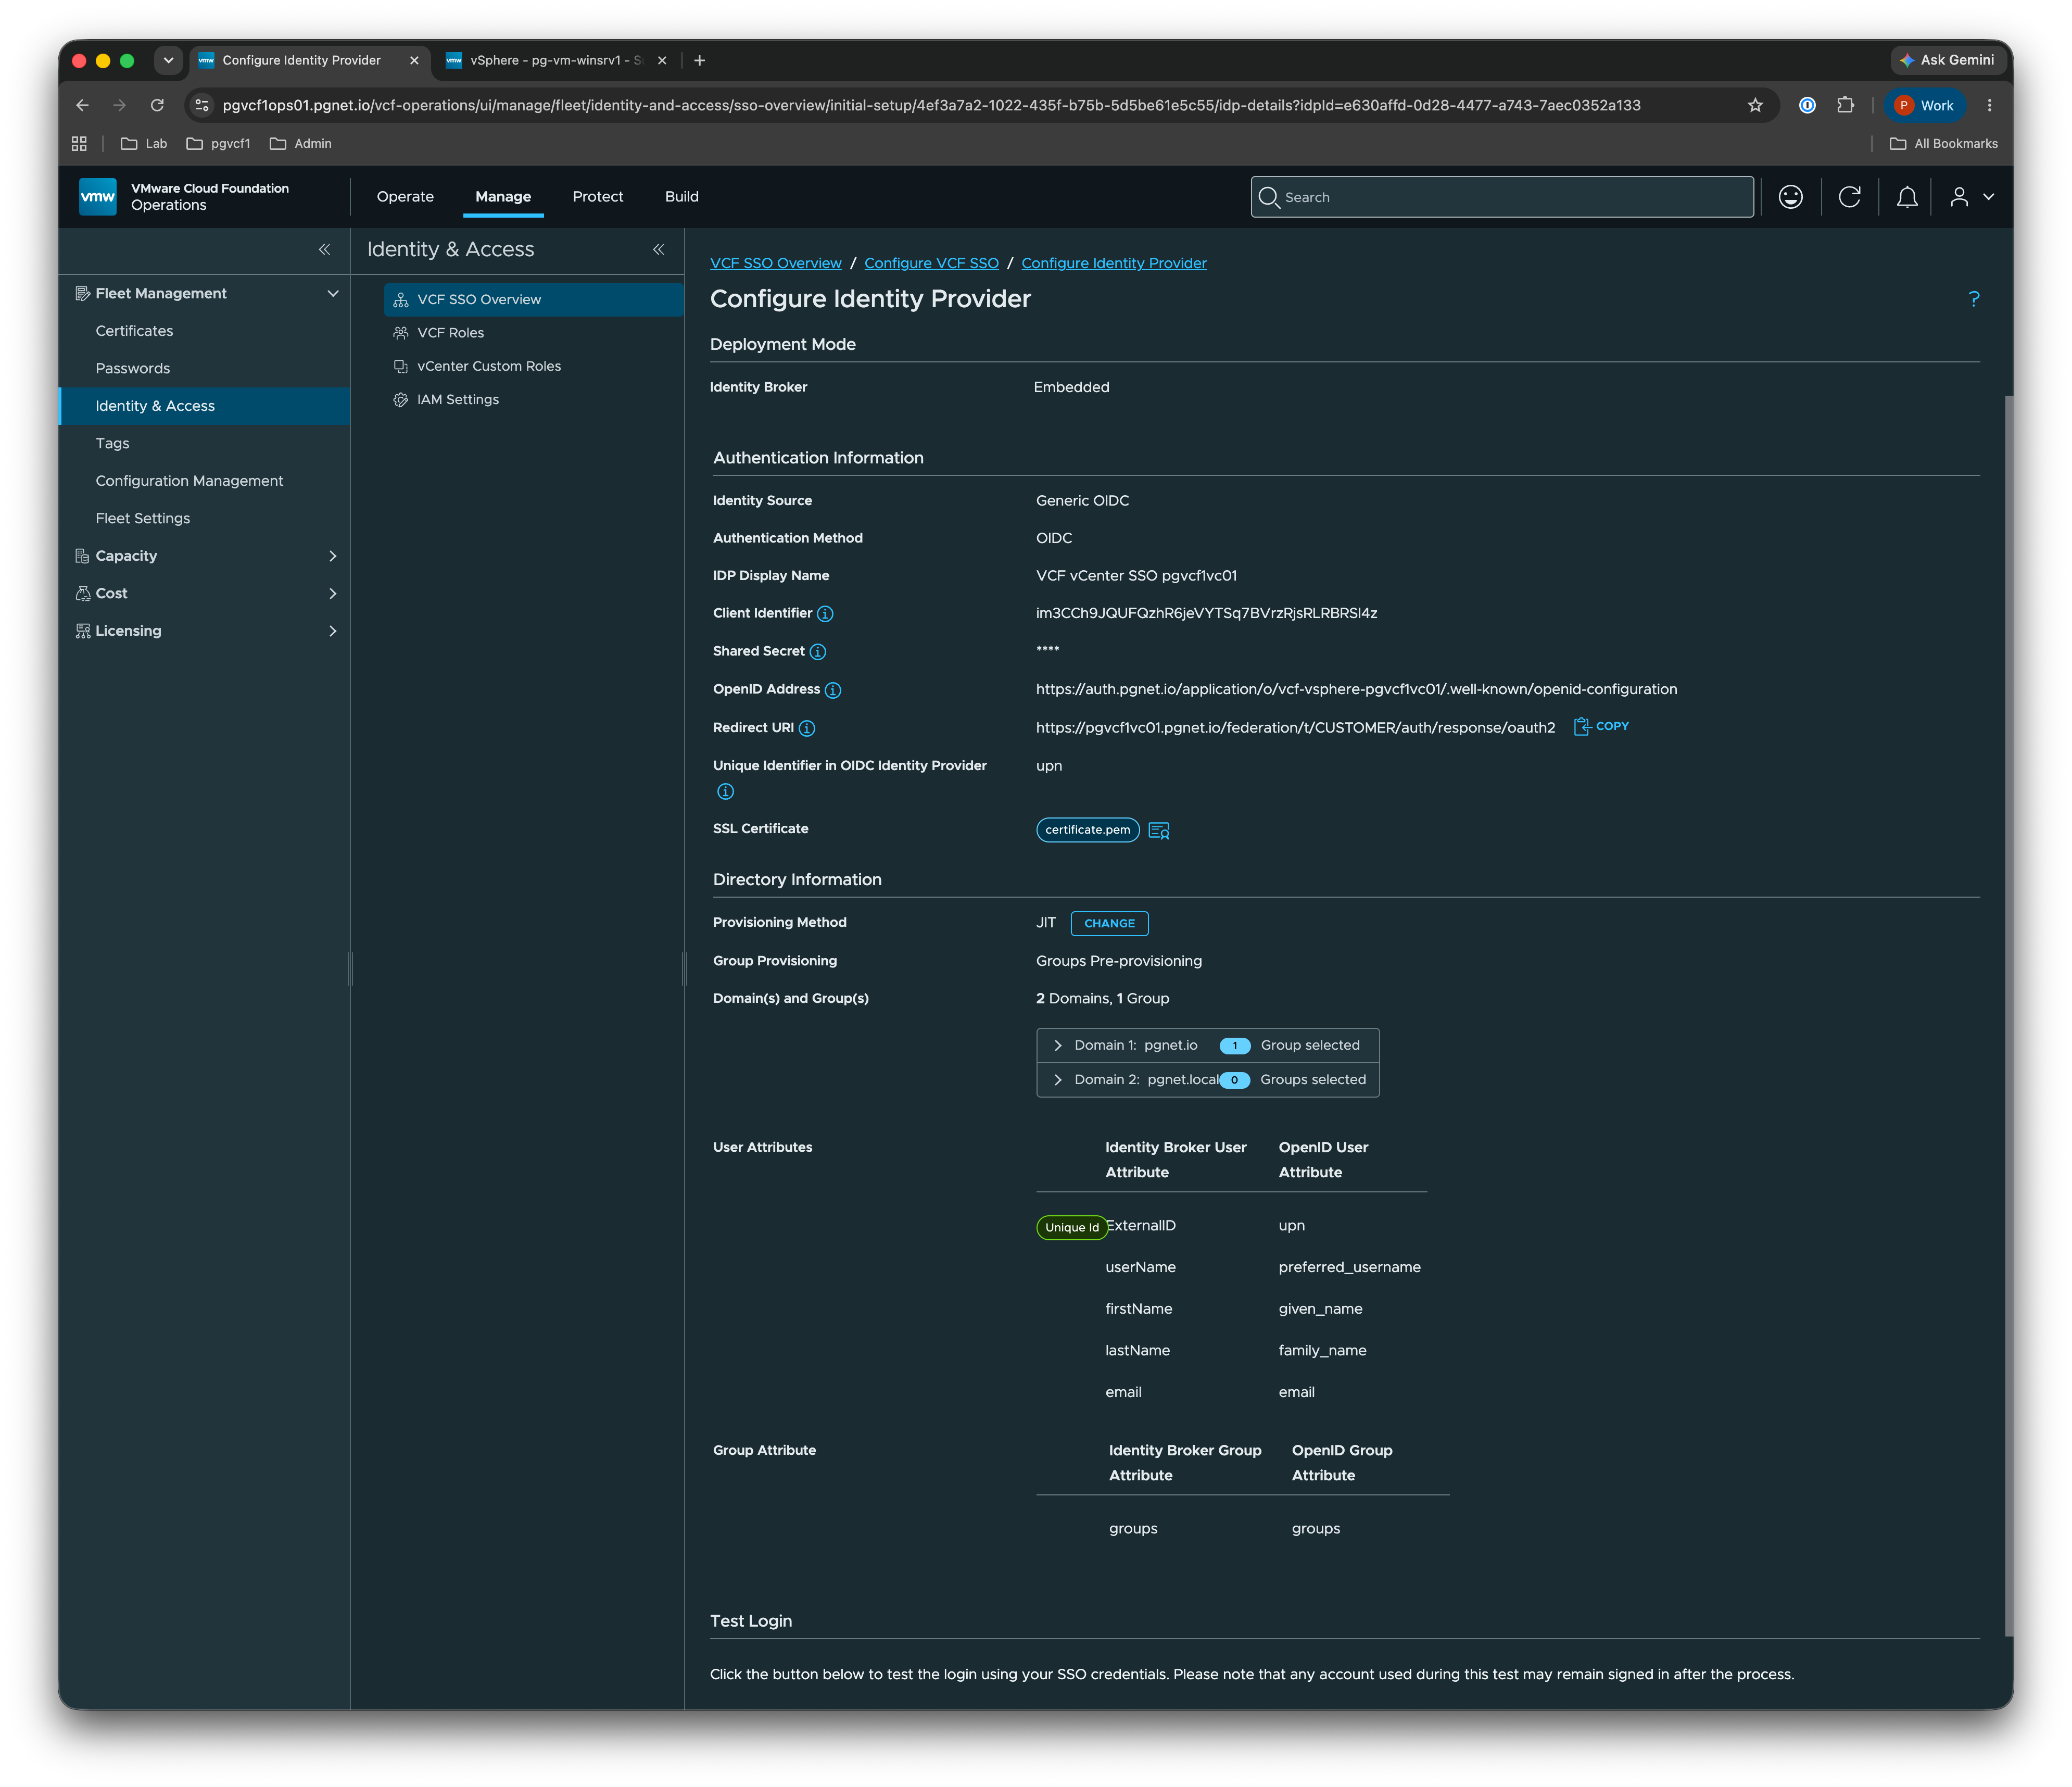2072x1787 pixels.
Task: Click the Configure Identity Provider breadcrumb
Action: 1114,263
